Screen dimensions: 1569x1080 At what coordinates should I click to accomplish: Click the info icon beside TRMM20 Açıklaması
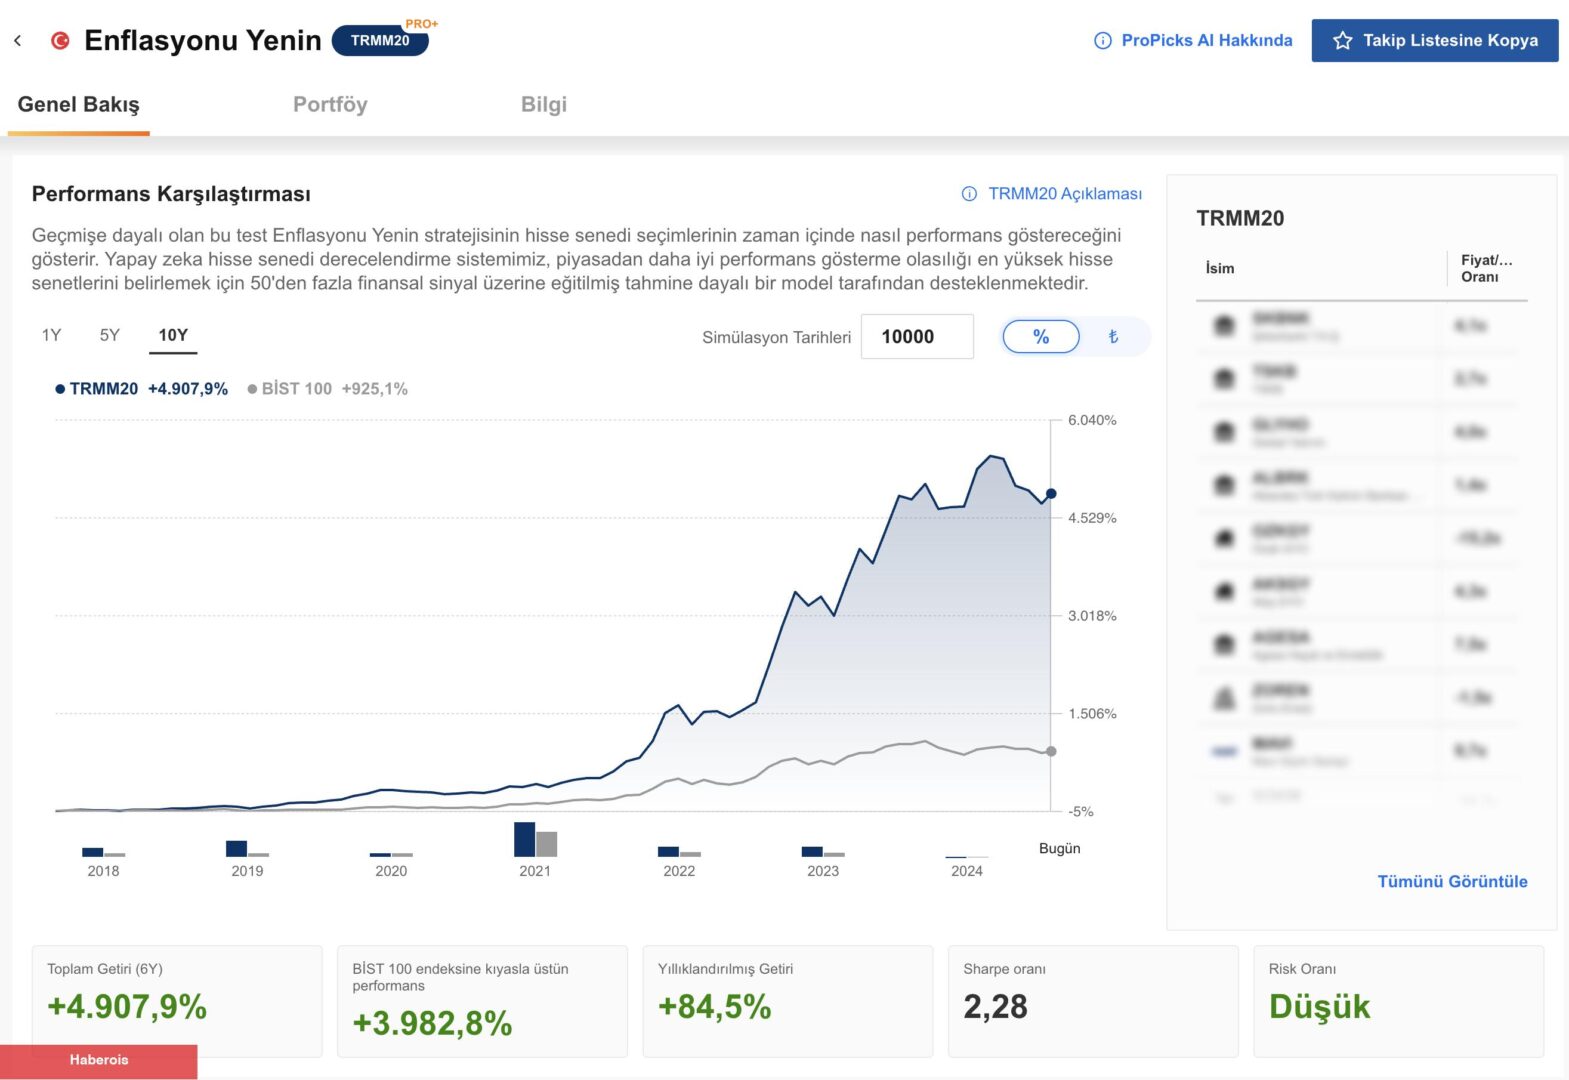[x=969, y=194]
